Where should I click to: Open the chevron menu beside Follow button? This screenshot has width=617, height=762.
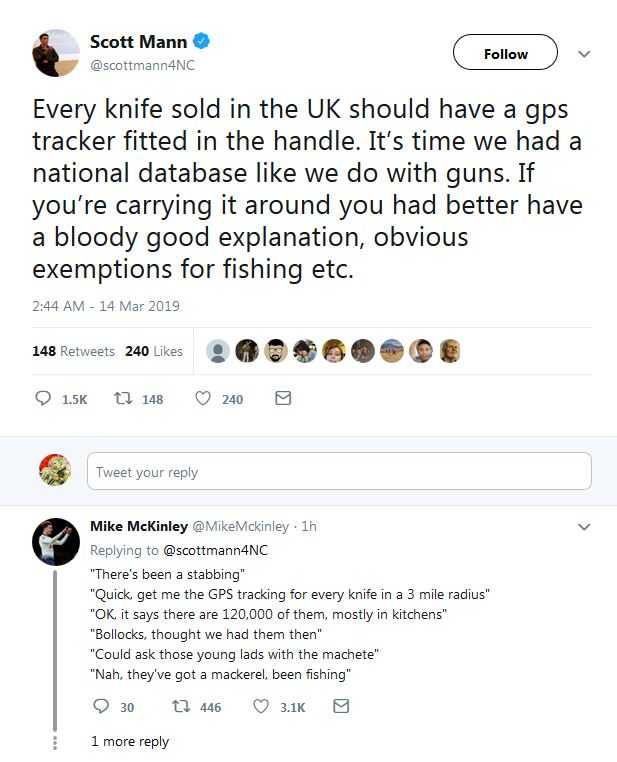point(585,54)
